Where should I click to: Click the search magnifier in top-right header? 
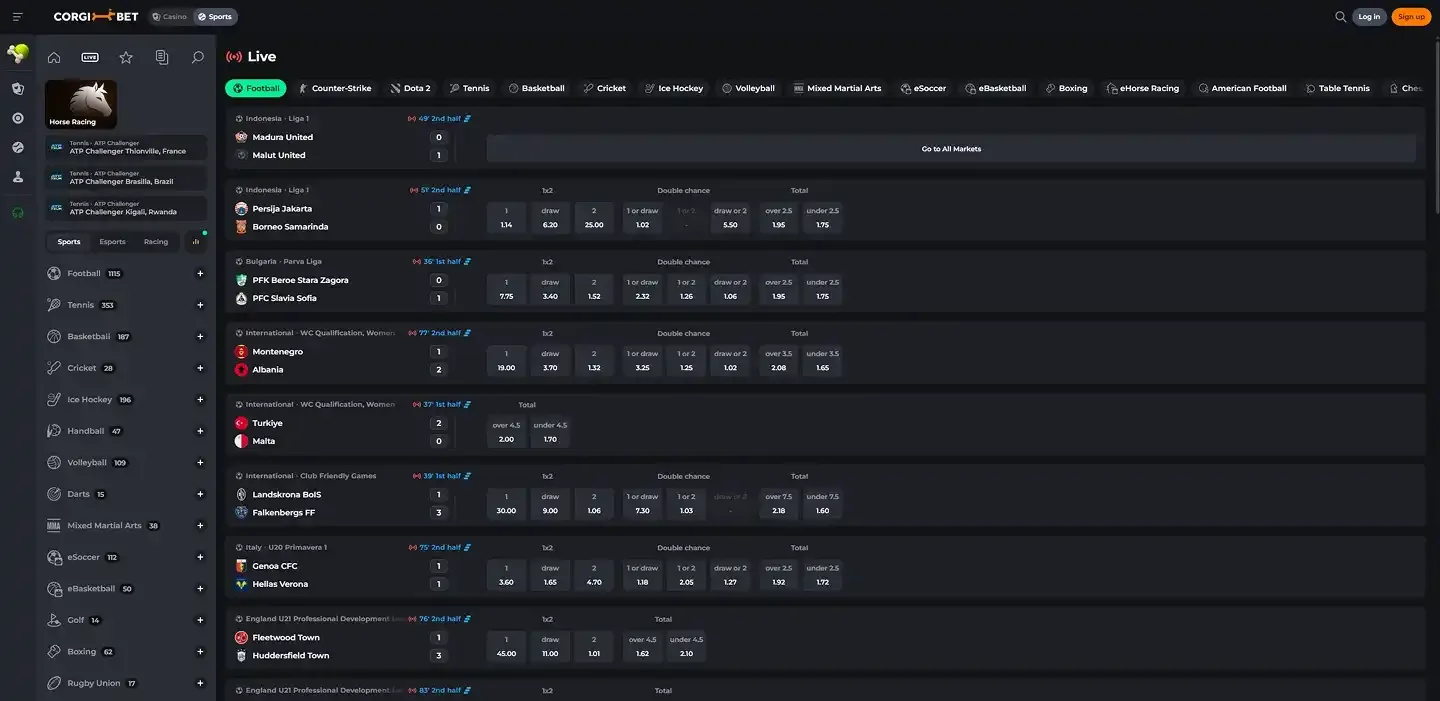[1340, 16]
